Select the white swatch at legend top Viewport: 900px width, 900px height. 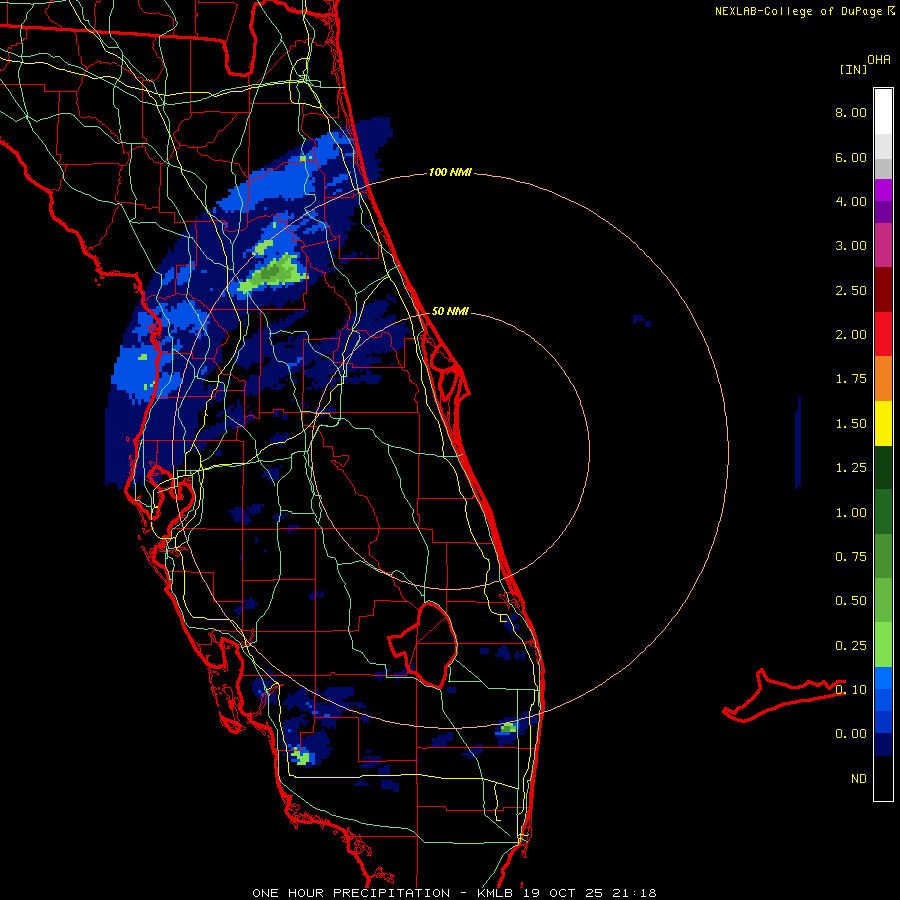click(x=883, y=111)
